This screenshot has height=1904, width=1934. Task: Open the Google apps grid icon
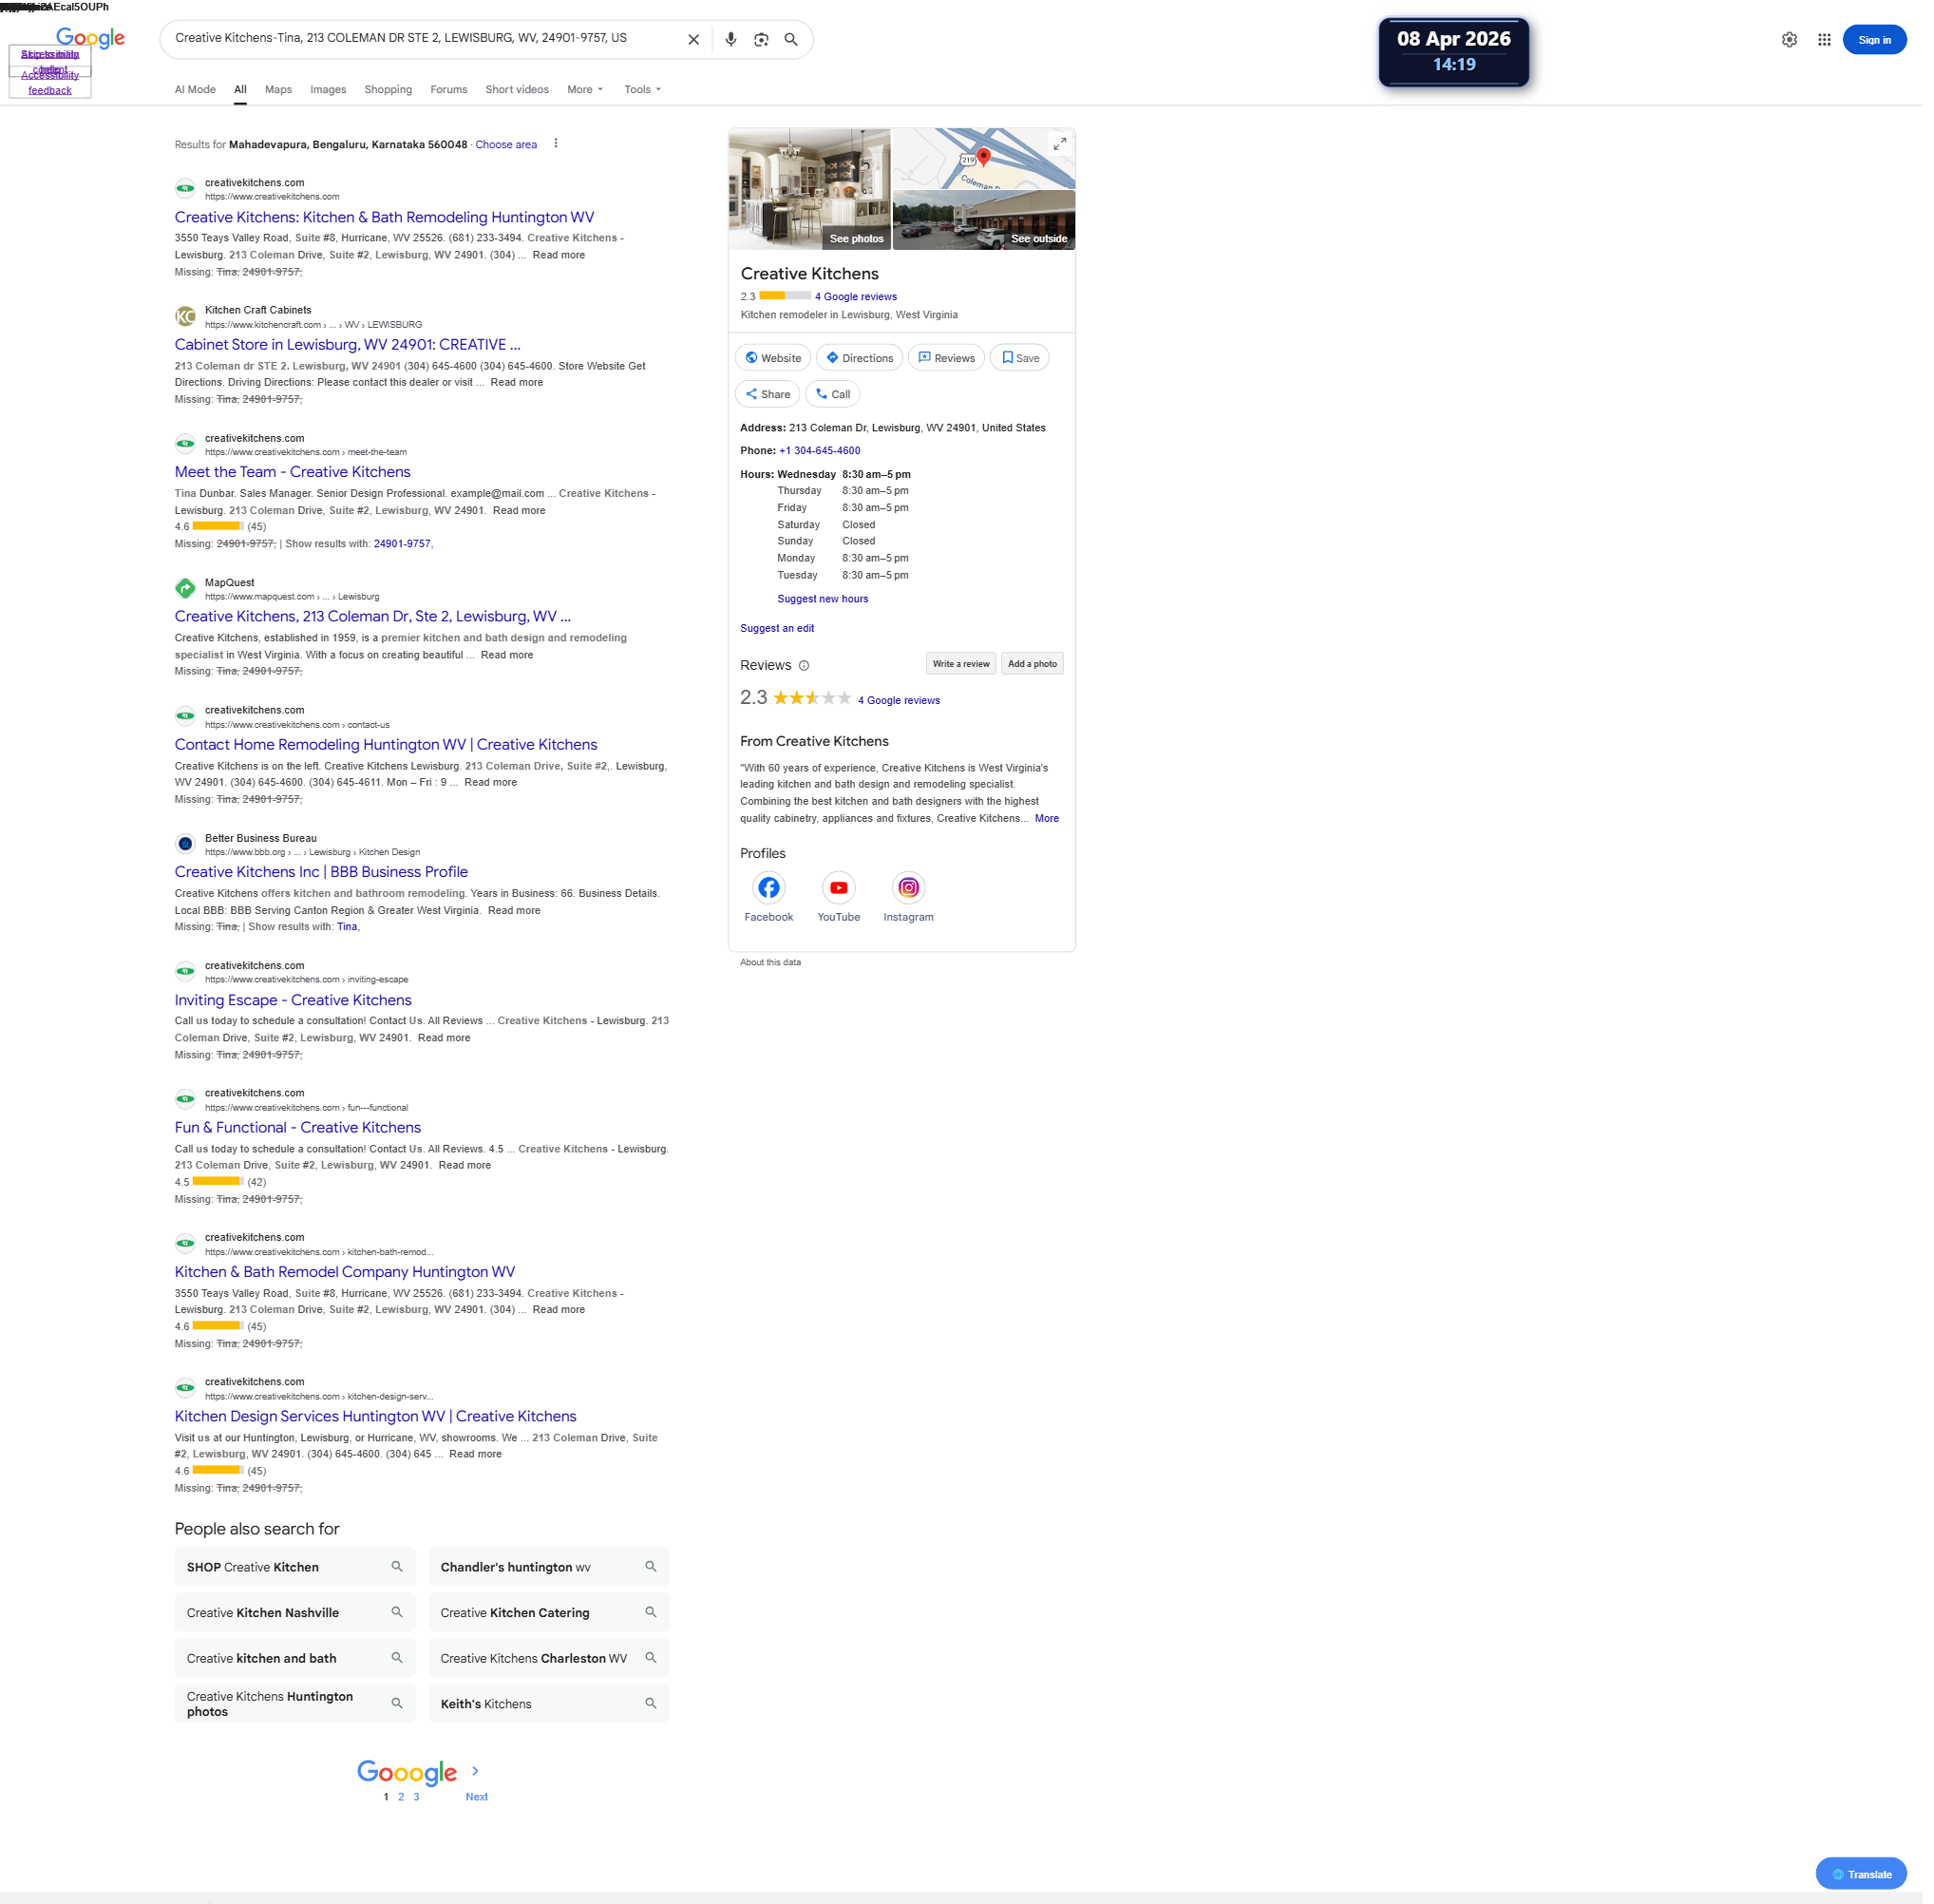(1824, 39)
